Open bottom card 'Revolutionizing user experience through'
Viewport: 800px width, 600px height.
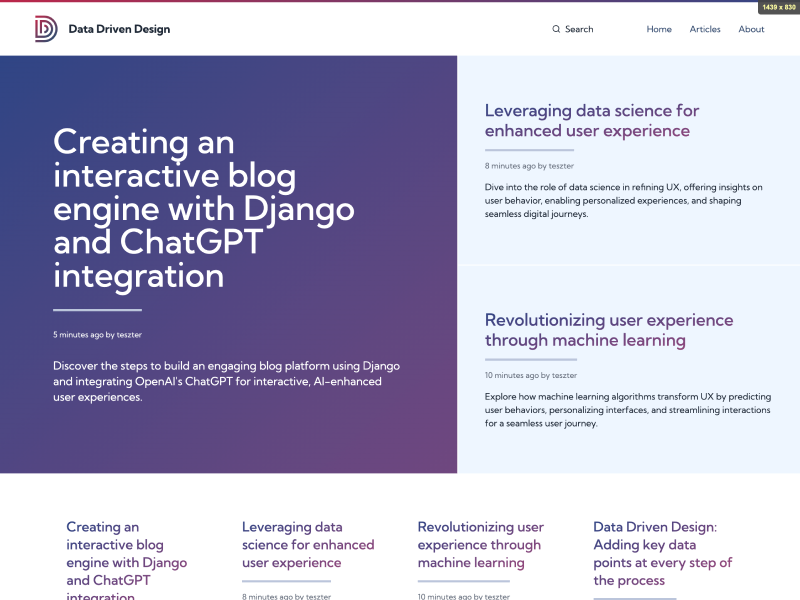(481, 544)
